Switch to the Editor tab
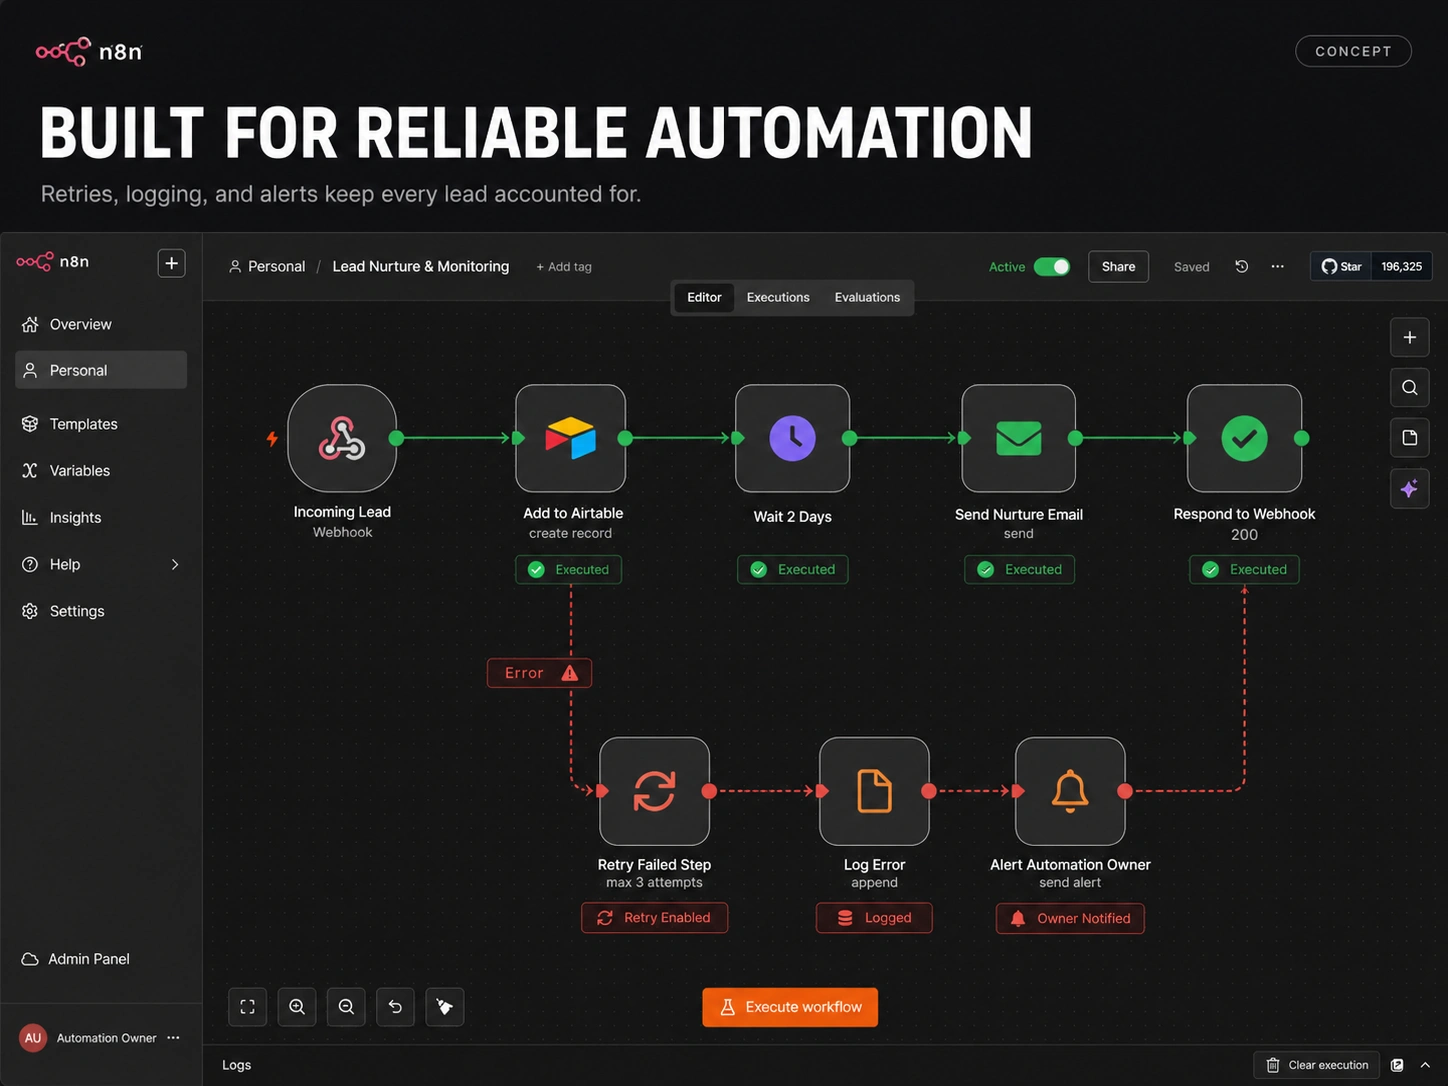 pyautogui.click(x=704, y=297)
